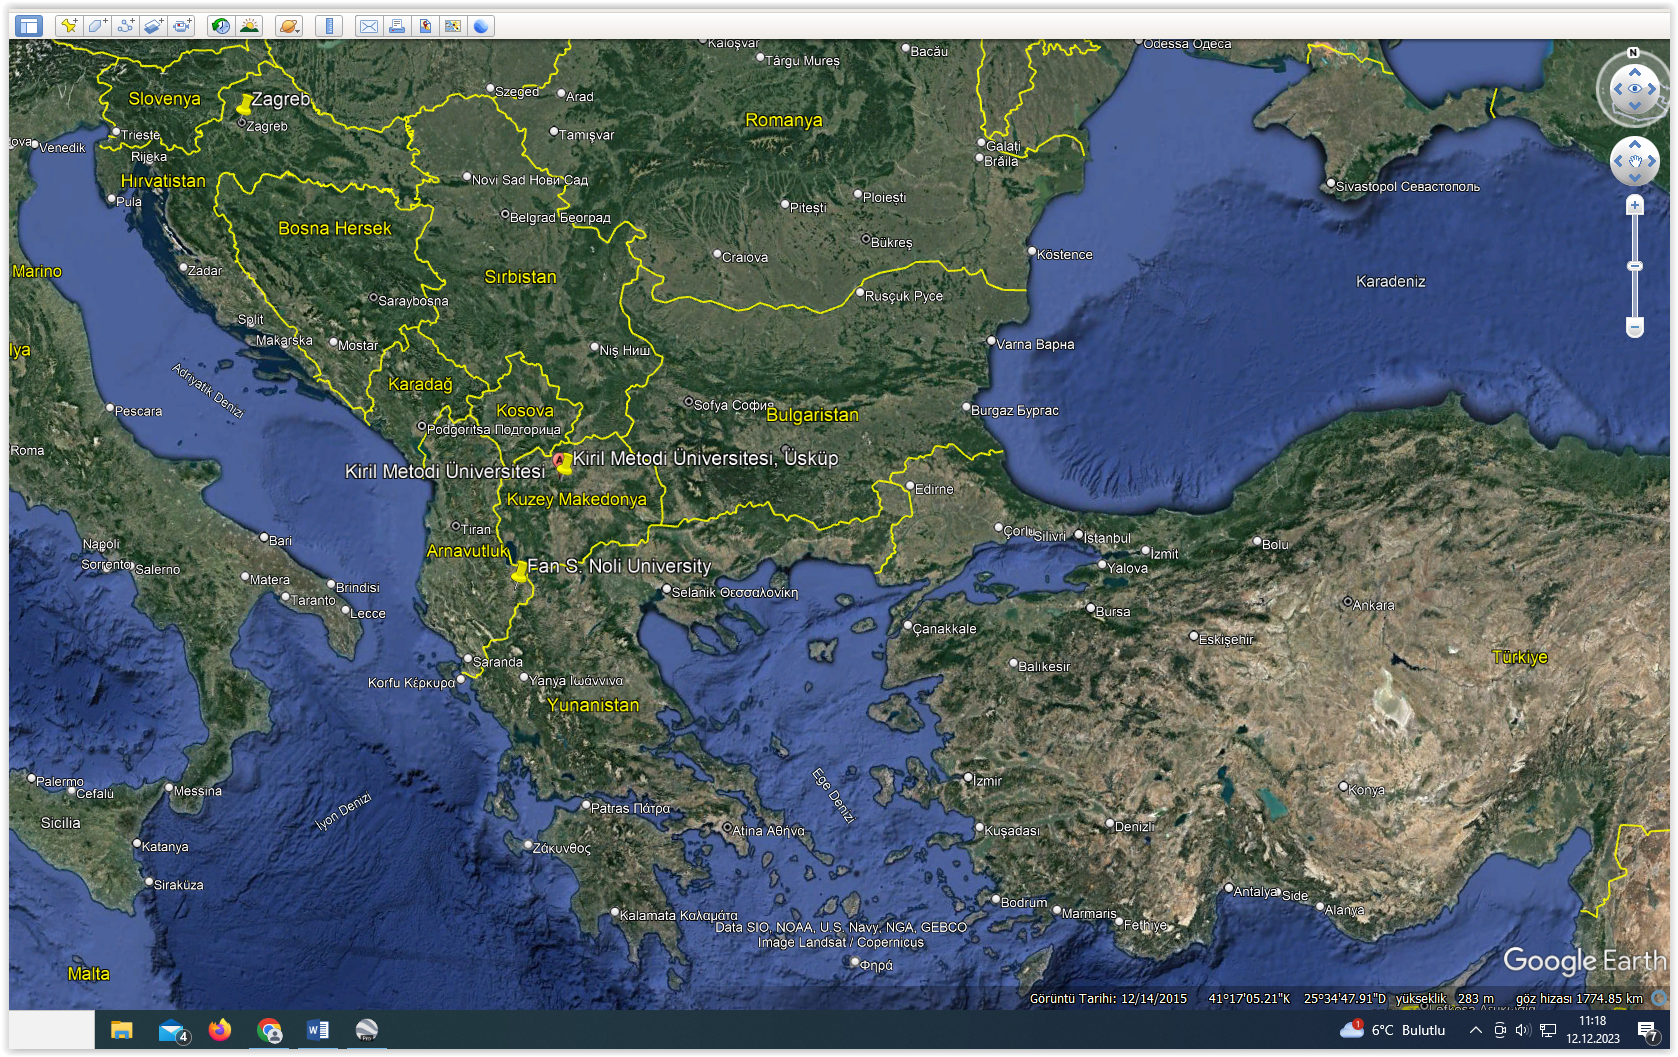
Task: Open planet switcher dropdown
Action: click(x=289, y=26)
